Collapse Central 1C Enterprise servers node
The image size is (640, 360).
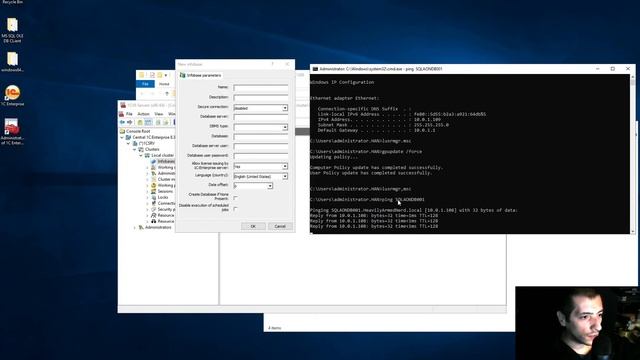tap(122, 138)
